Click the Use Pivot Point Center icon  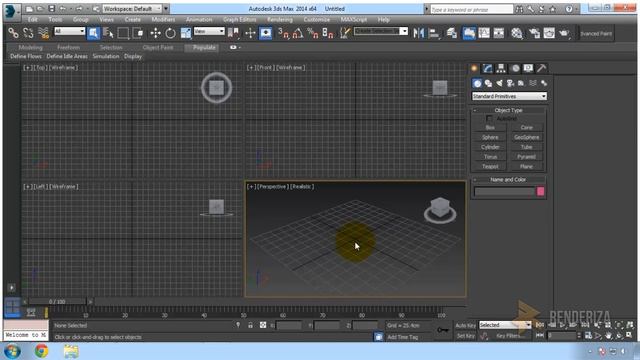[x=233, y=33]
